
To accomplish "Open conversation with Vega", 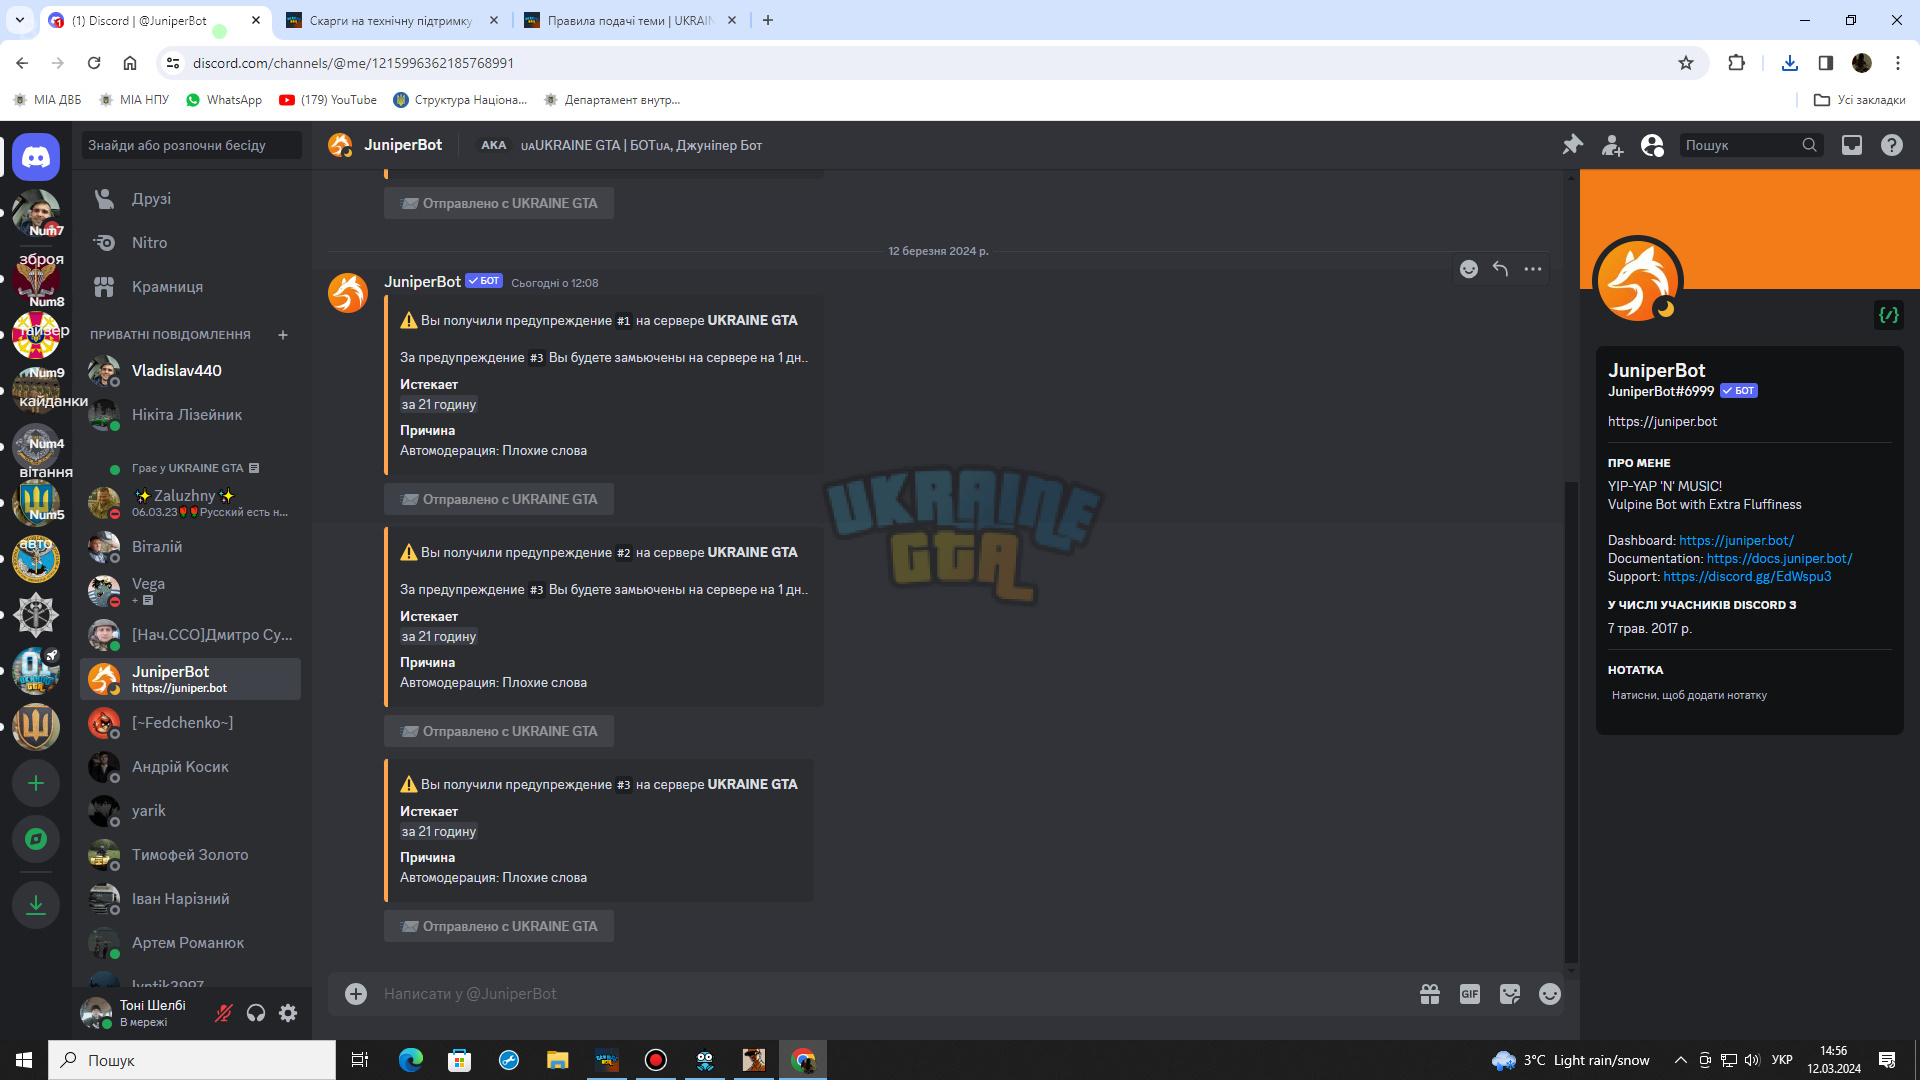I will pos(190,591).
